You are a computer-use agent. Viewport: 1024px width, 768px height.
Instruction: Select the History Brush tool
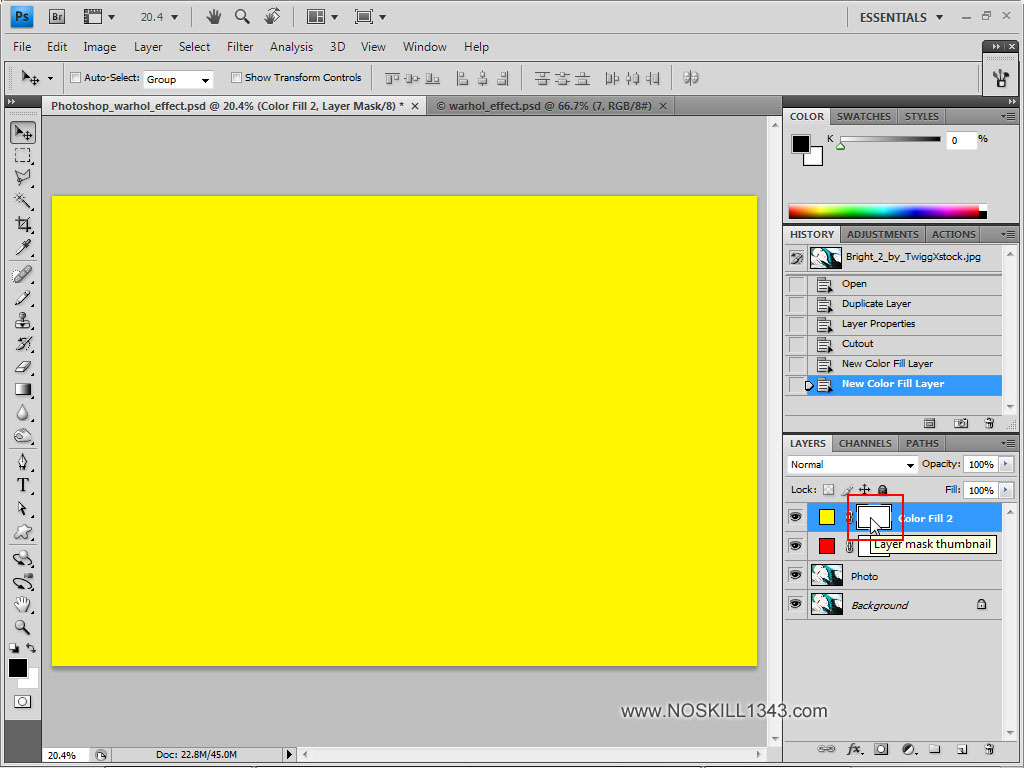[23, 344]
